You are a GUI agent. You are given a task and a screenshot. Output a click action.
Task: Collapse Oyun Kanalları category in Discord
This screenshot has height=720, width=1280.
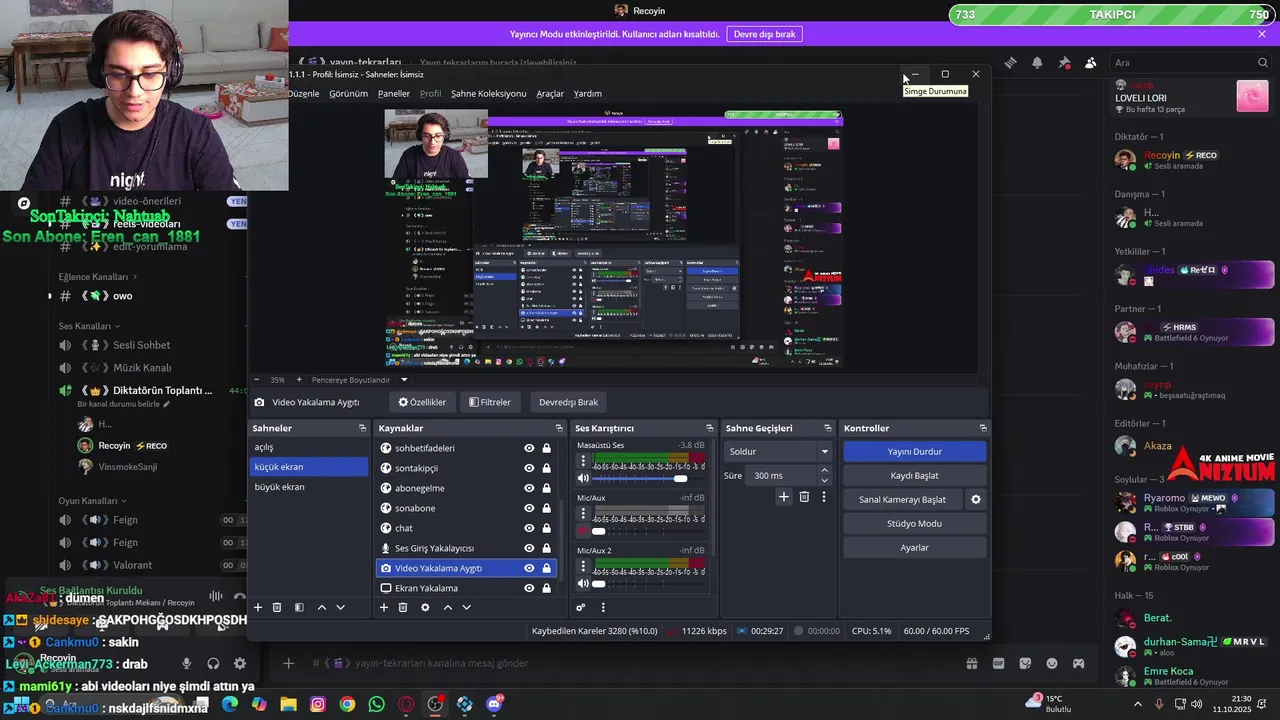pos(93,500)
